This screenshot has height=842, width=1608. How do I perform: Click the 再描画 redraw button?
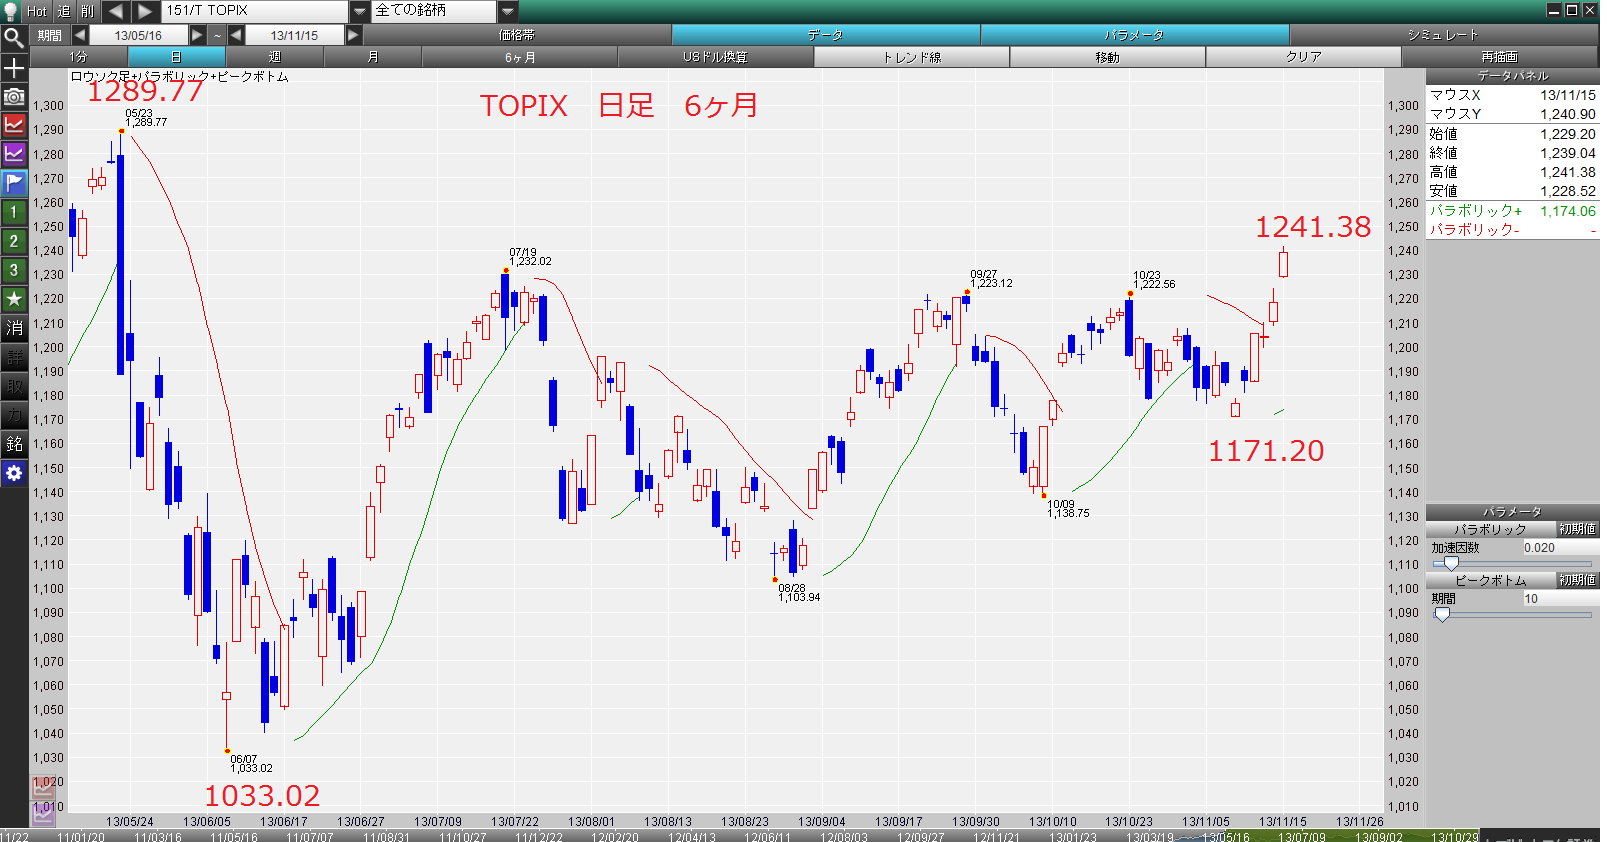1499,57
